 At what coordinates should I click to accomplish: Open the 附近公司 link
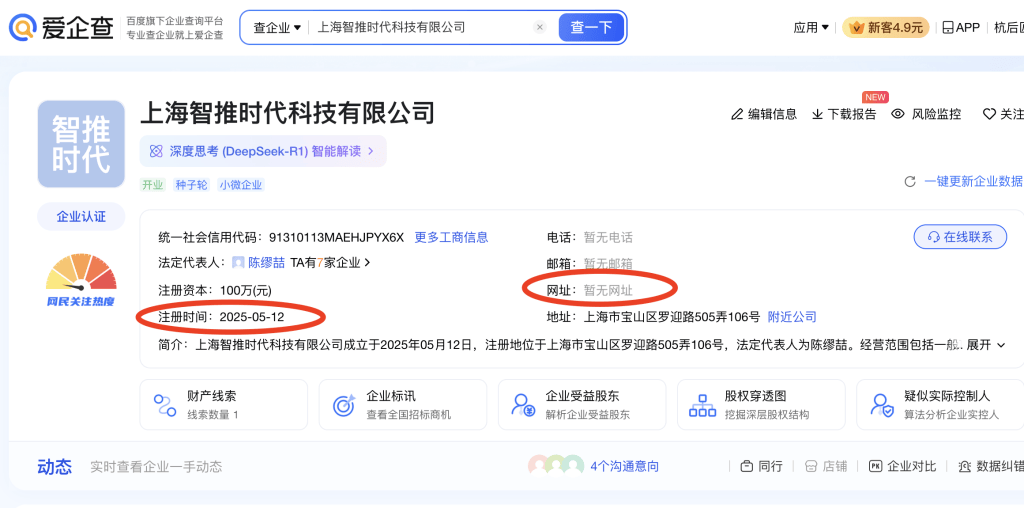click(x=792, y=317)
